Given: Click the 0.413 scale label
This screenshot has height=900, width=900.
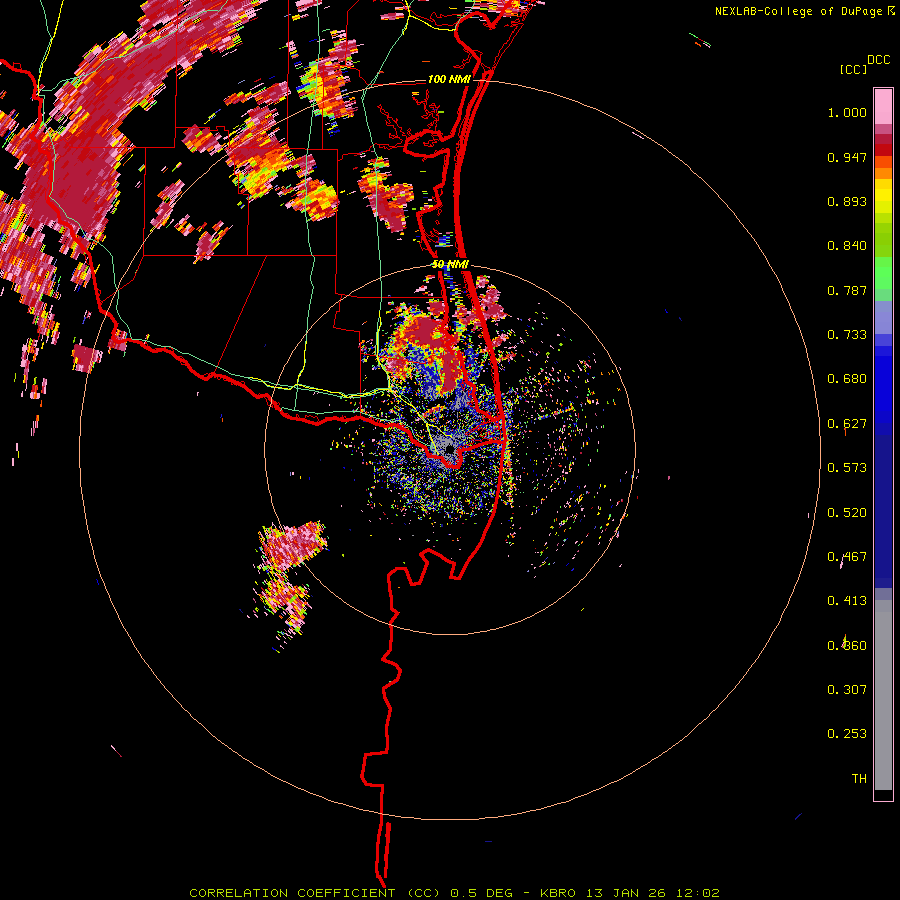Looking at the screenshot, I should point(847,601).
